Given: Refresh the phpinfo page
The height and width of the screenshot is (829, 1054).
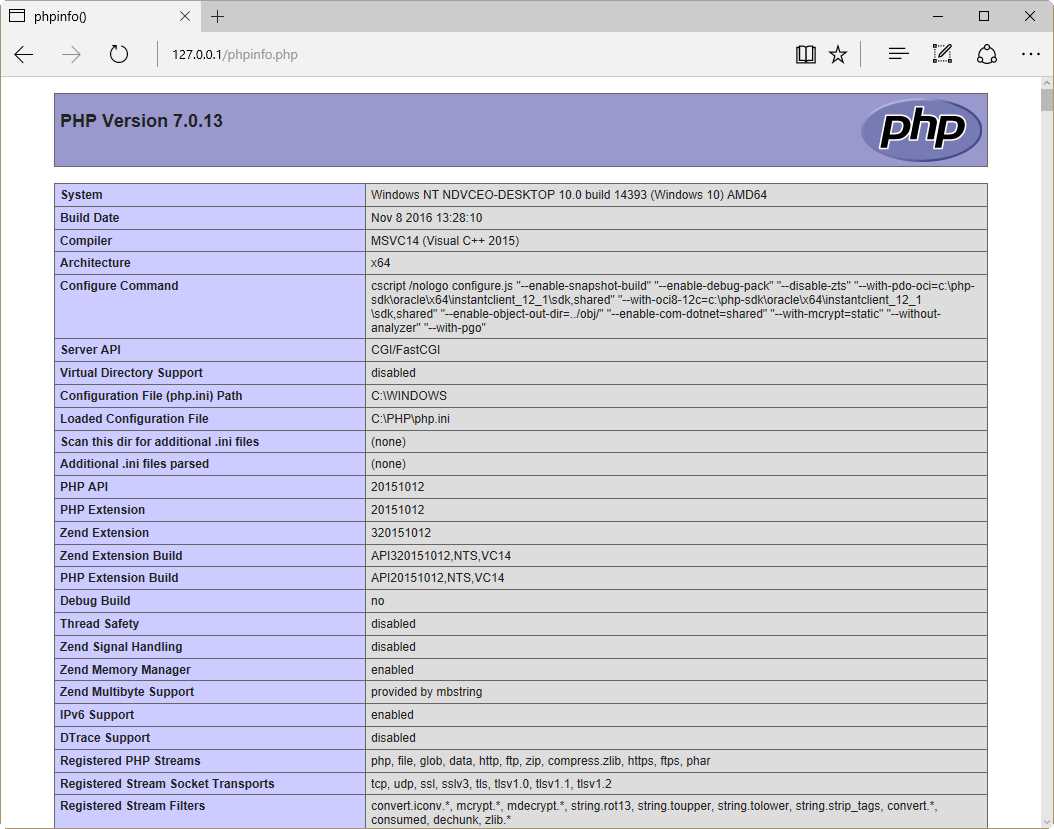Looking at the screenshot, I should pyautogui.click(x=118, y=55).
